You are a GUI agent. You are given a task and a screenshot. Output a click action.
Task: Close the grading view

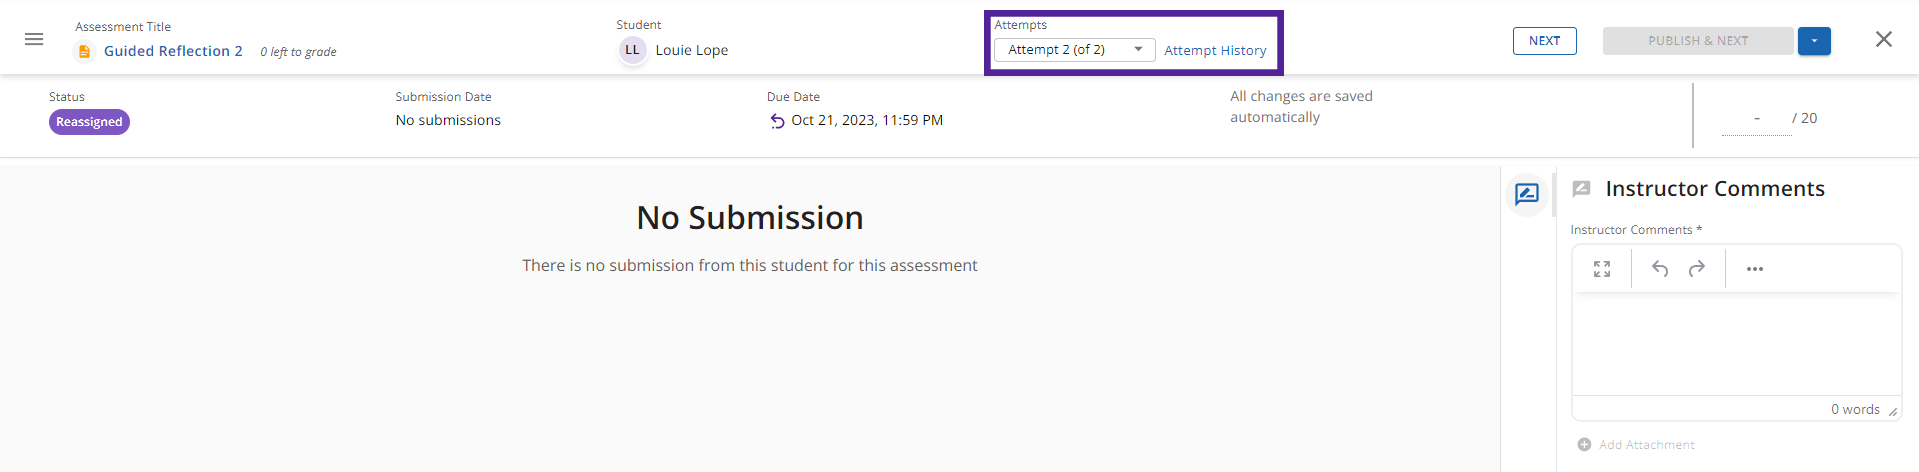(1884, 39)
